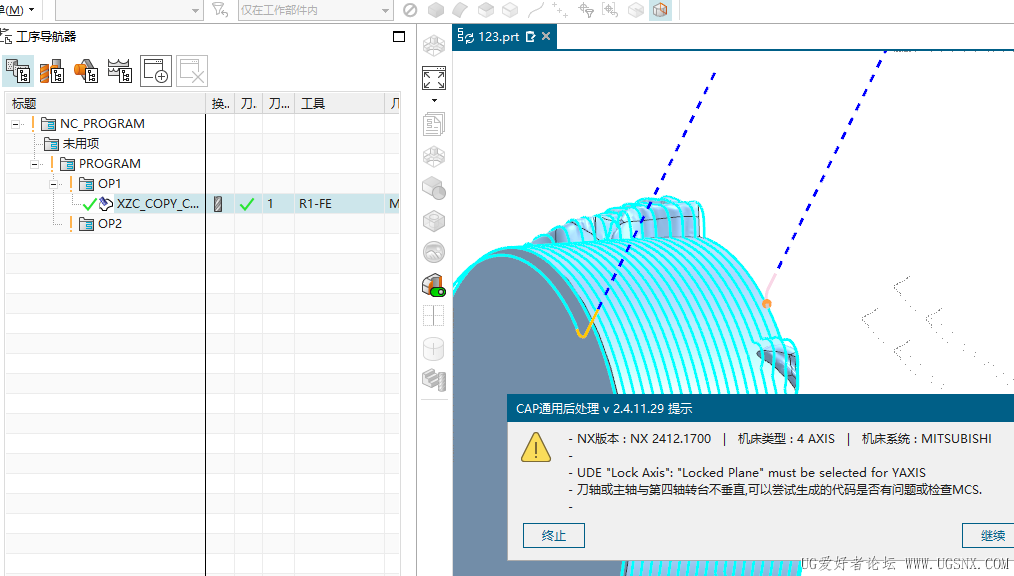
Task: Switch to Program Order view icon
Action: tap(18, 71)
